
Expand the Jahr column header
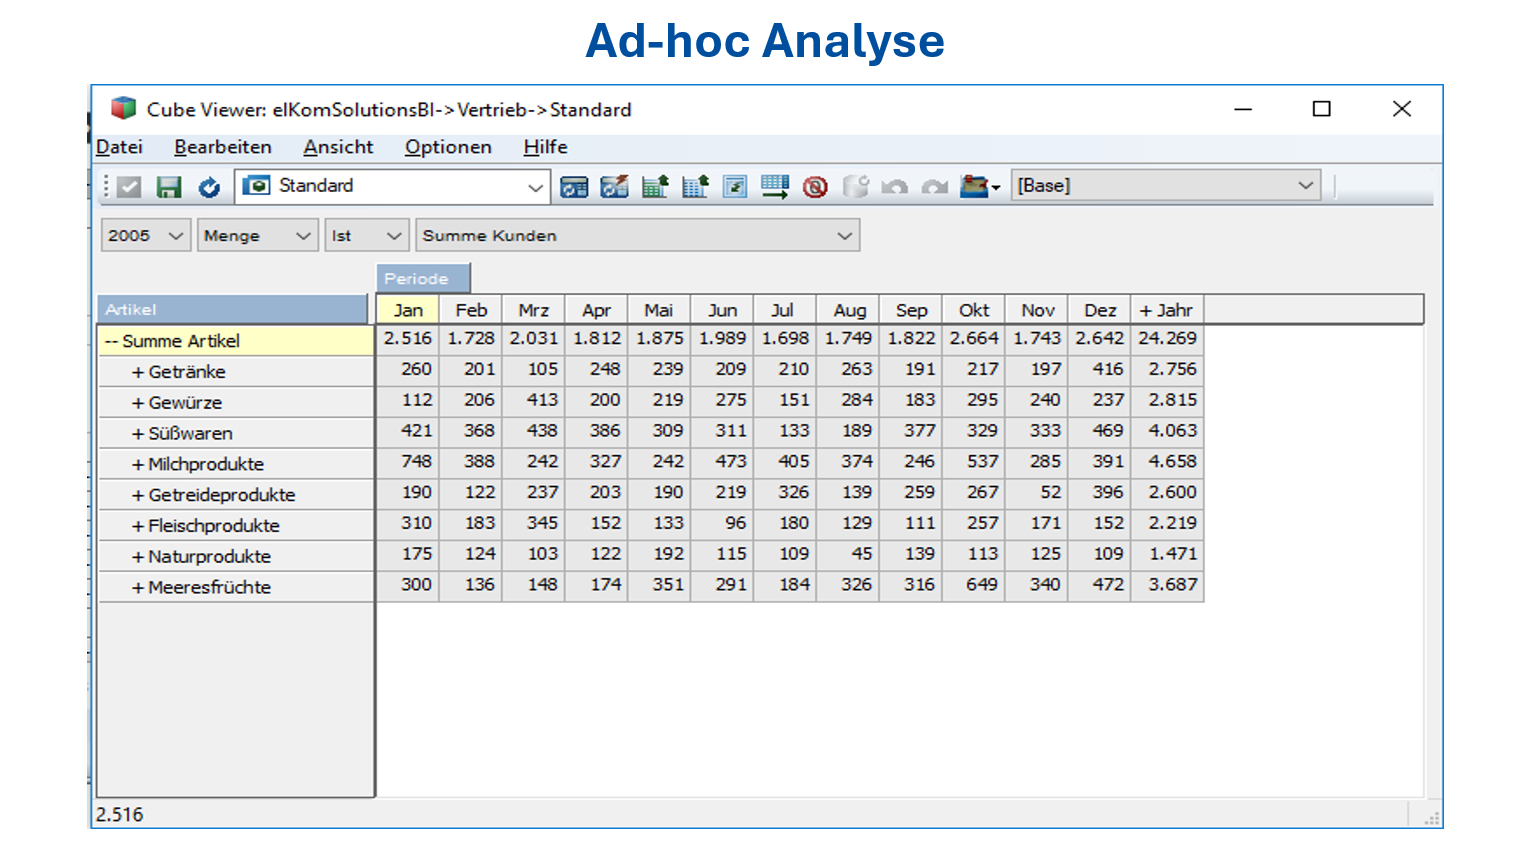1146,311
